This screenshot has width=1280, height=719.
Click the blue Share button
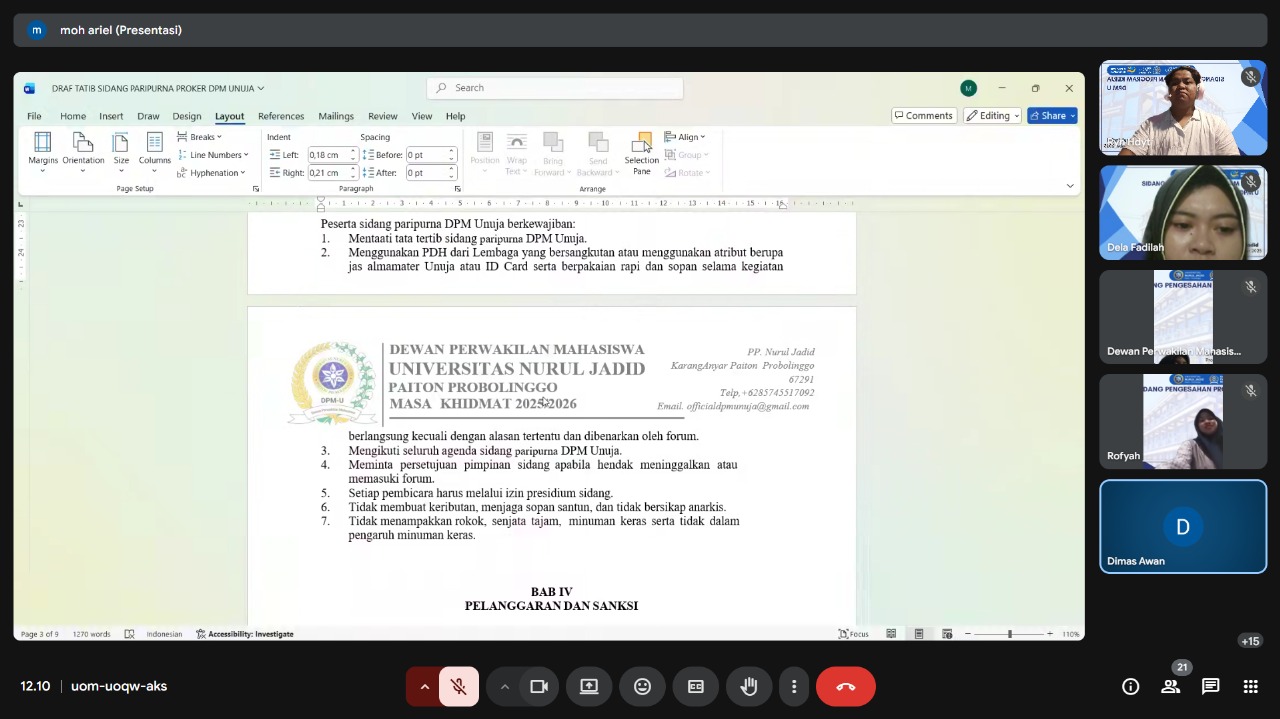[x=1052, y=116]
